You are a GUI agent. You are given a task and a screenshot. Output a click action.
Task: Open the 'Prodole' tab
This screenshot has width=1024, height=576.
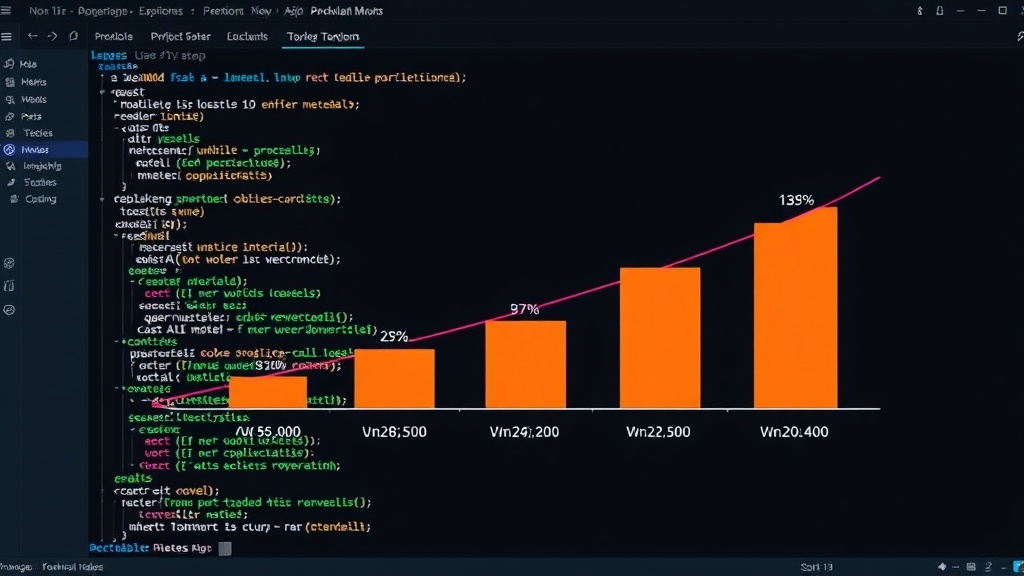point(114,37)
